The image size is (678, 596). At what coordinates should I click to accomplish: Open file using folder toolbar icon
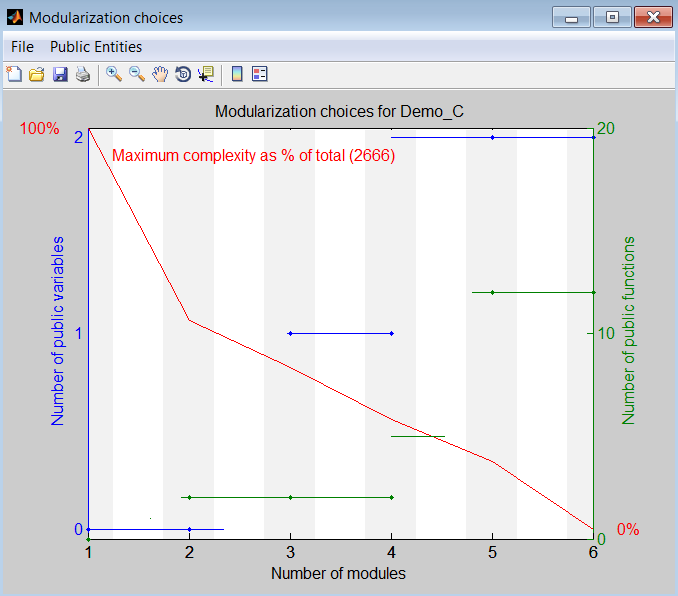37,74
